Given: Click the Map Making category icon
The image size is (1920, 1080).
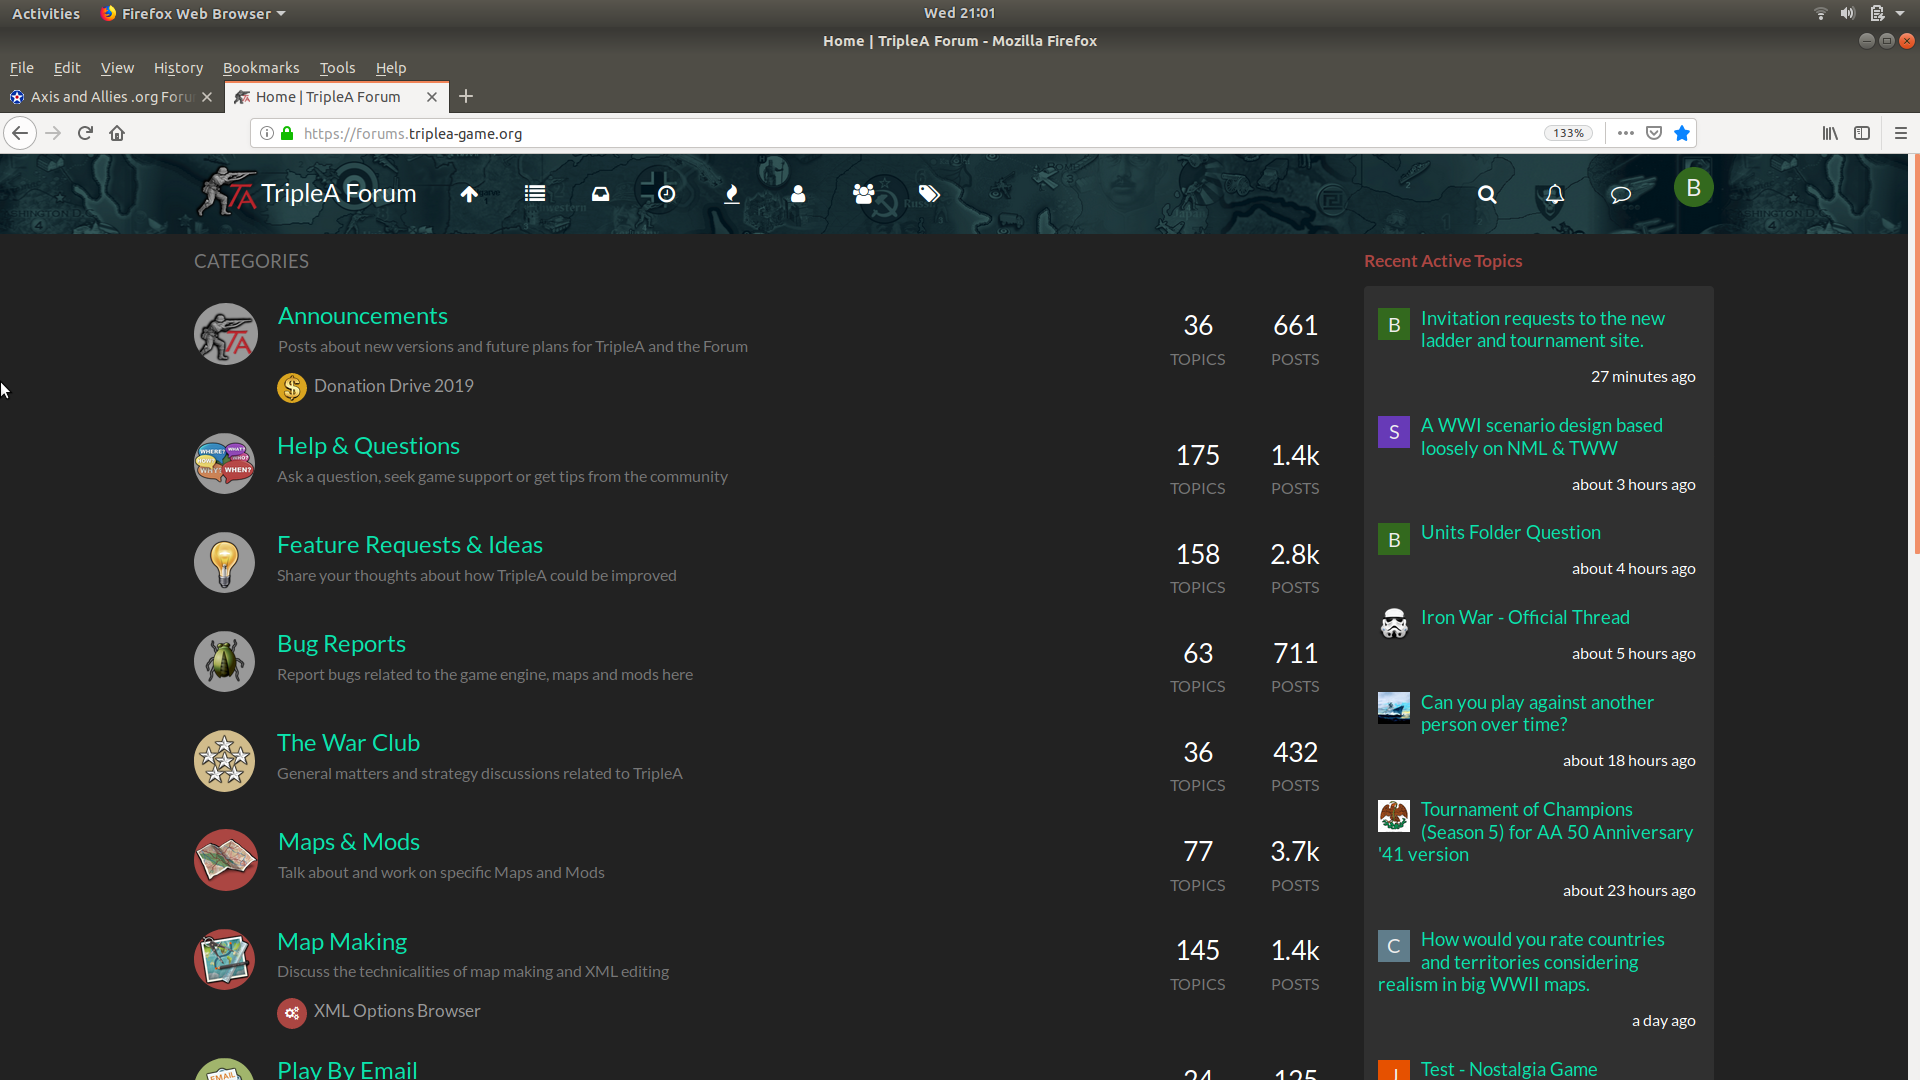Looking at the screenshot, I should point(225,959).
